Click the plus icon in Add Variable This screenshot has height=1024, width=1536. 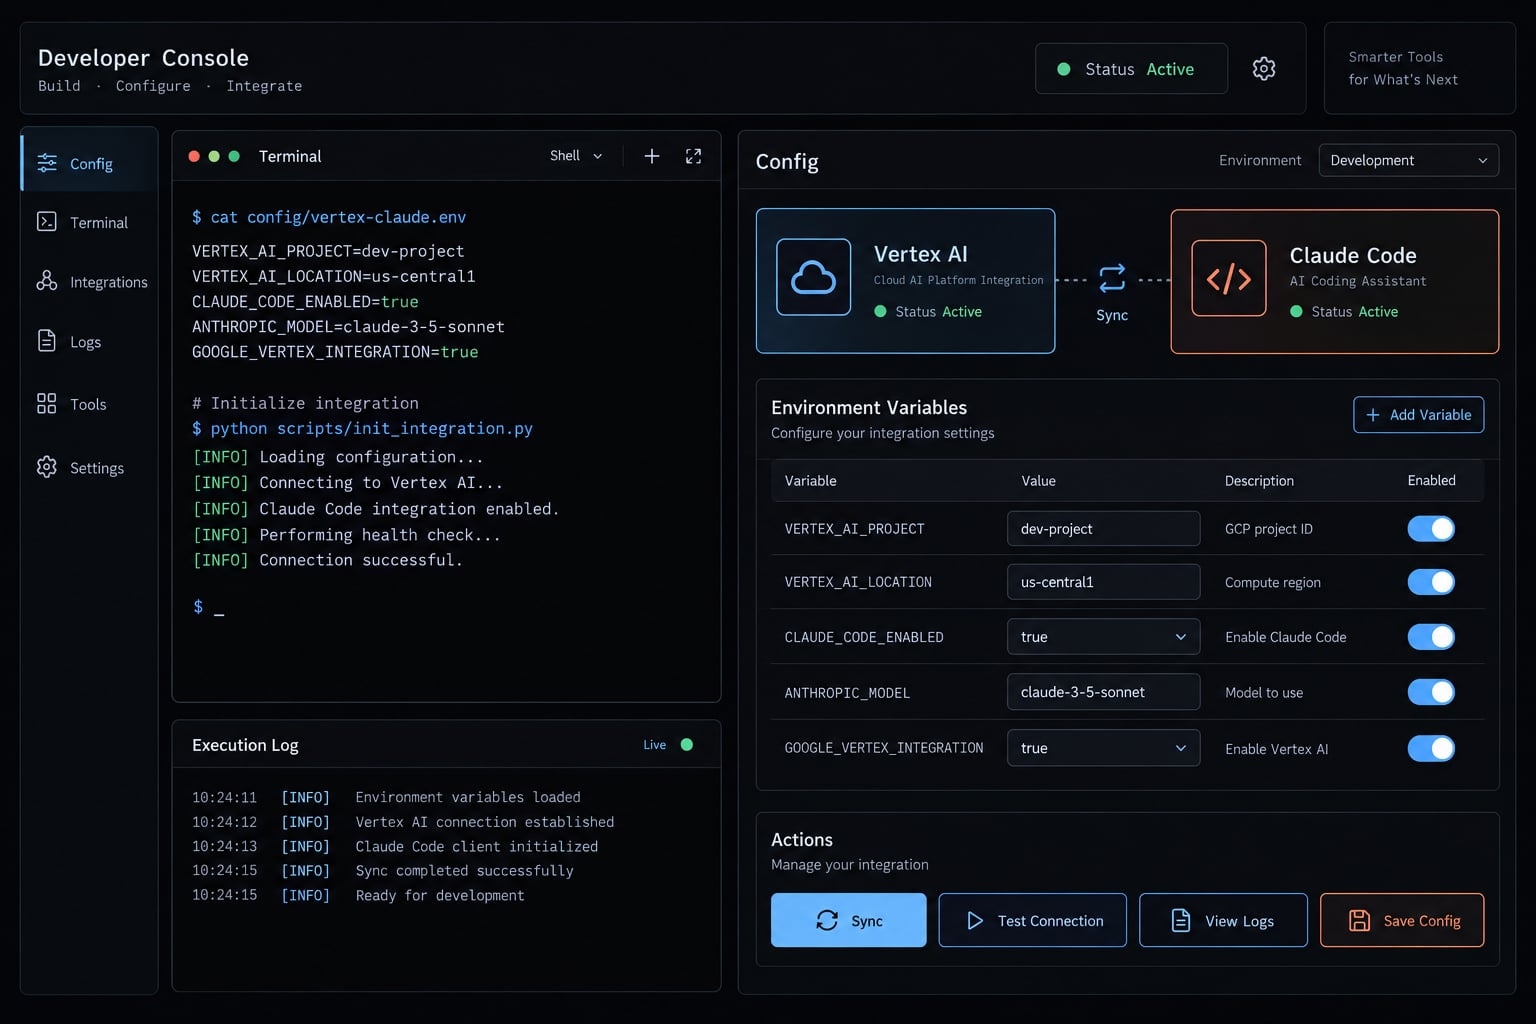point(1373,415)
